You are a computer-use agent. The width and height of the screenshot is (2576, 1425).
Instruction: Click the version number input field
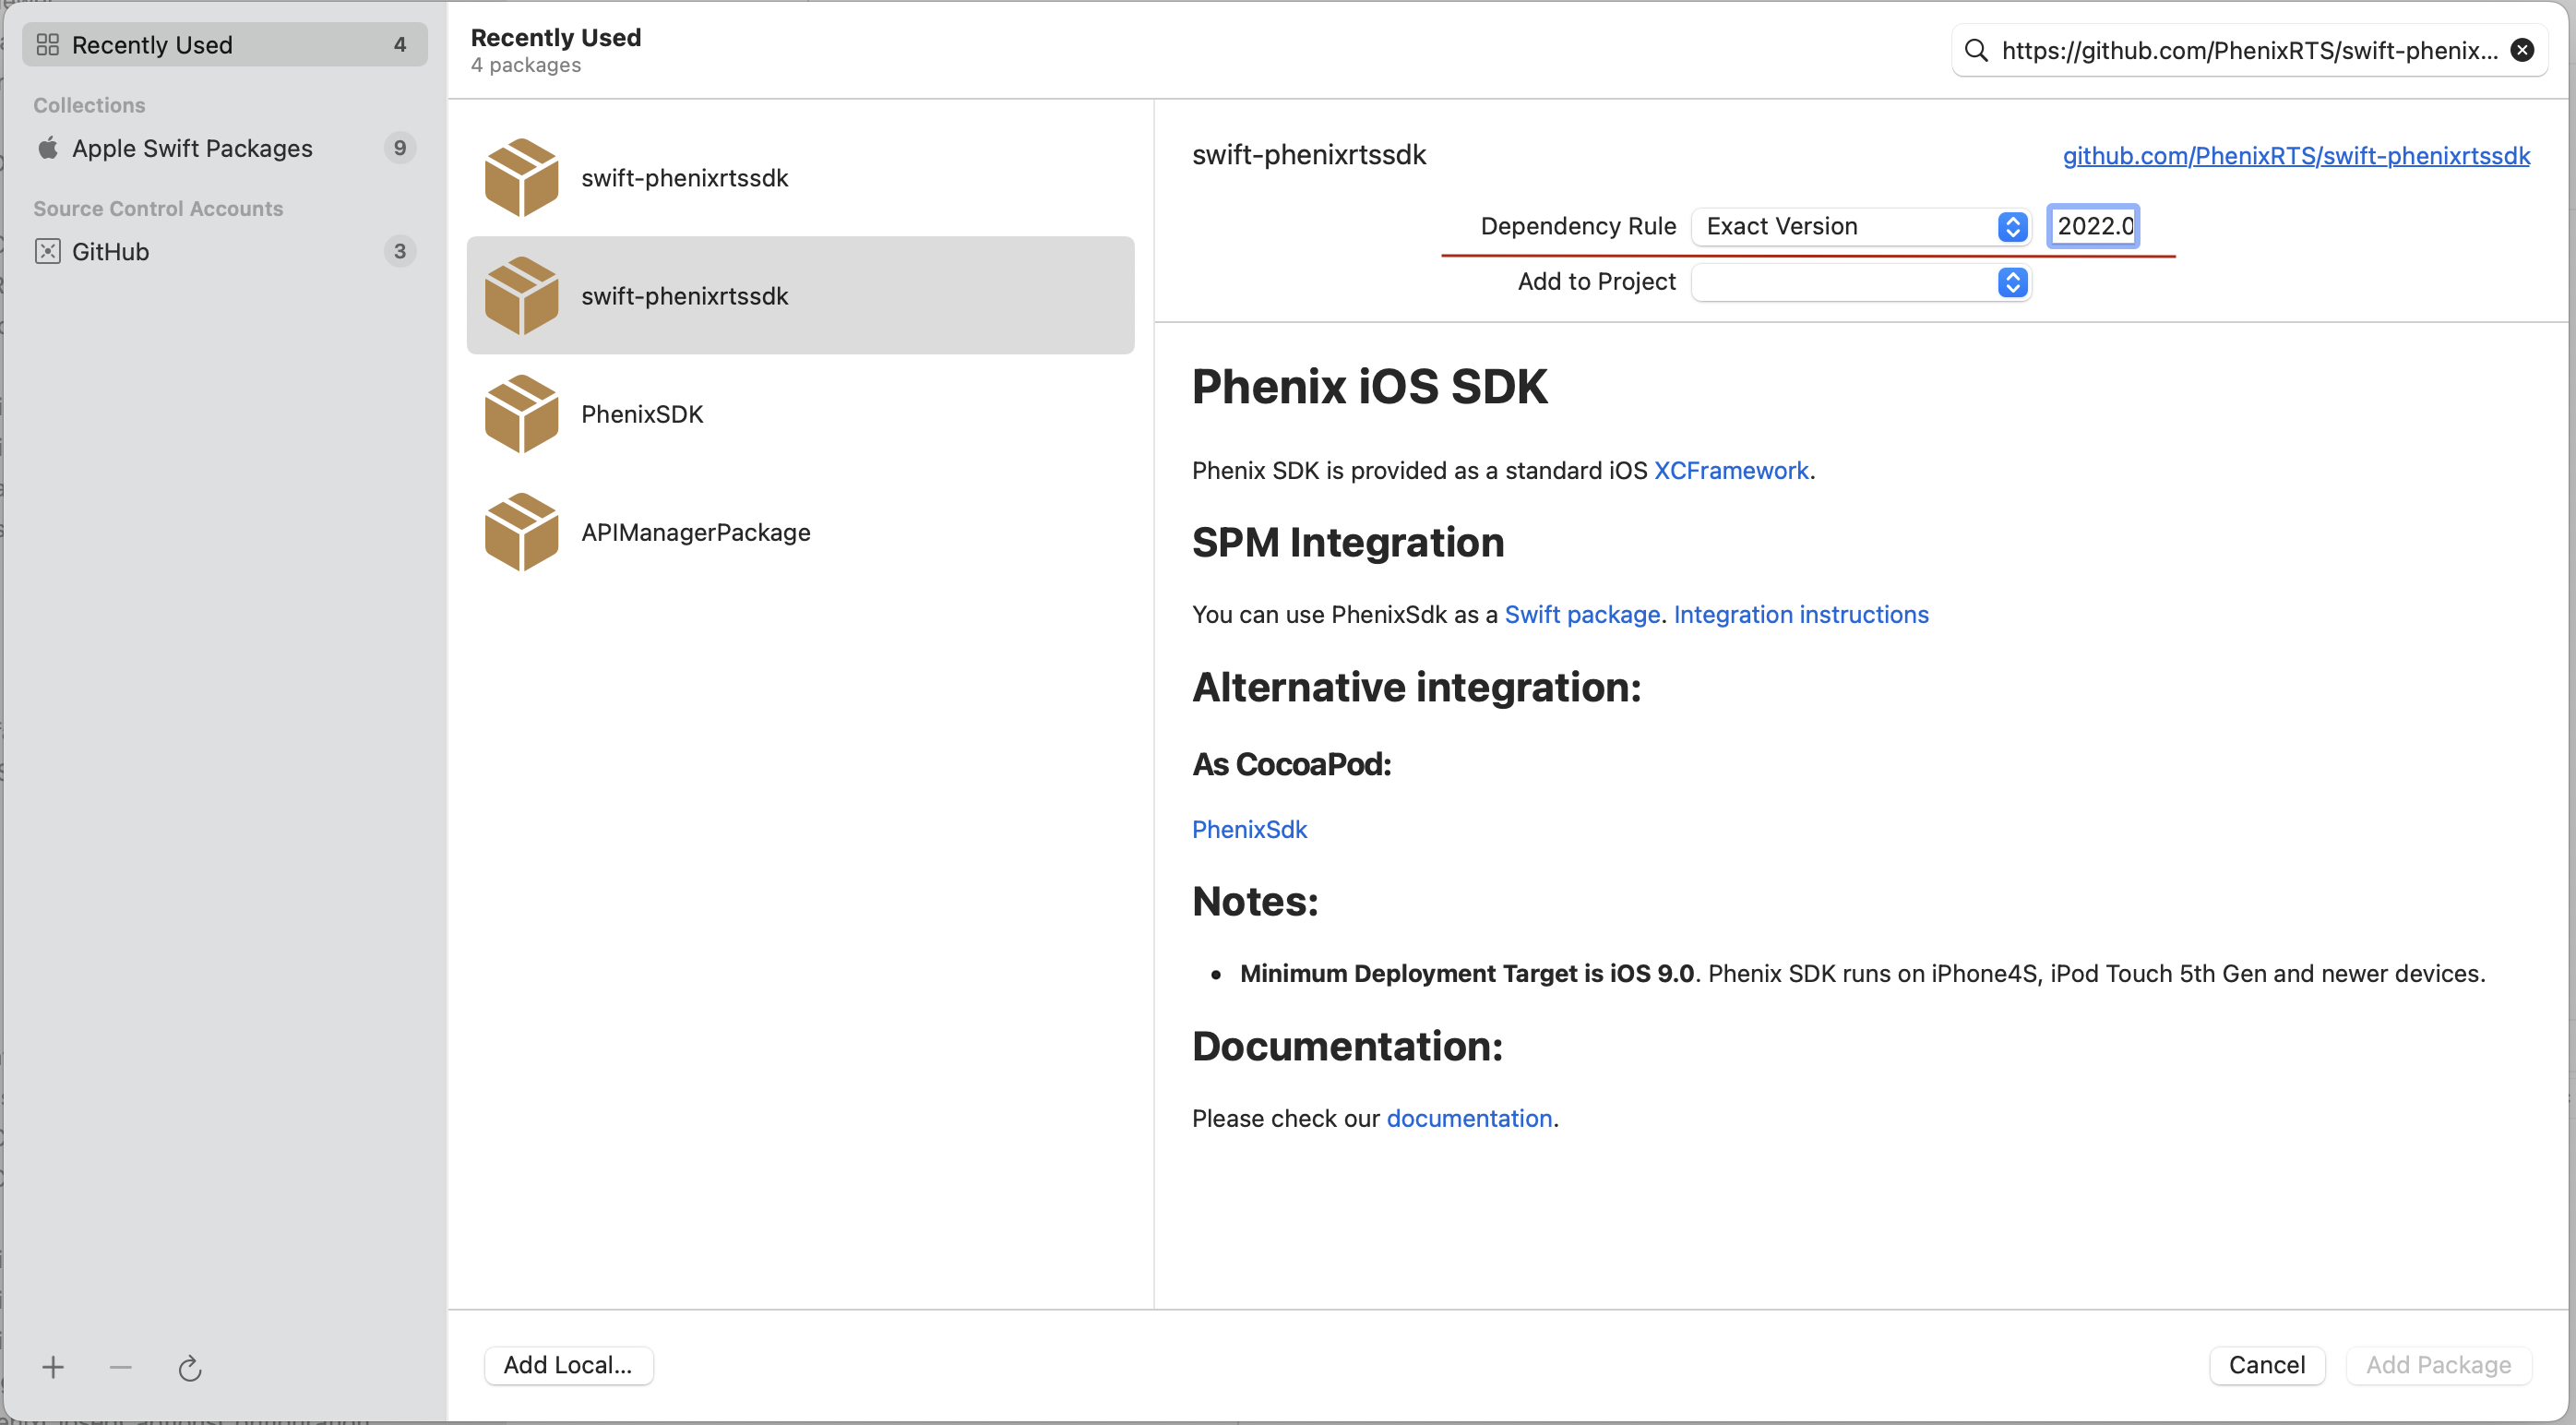click(x=2093, y=226)
